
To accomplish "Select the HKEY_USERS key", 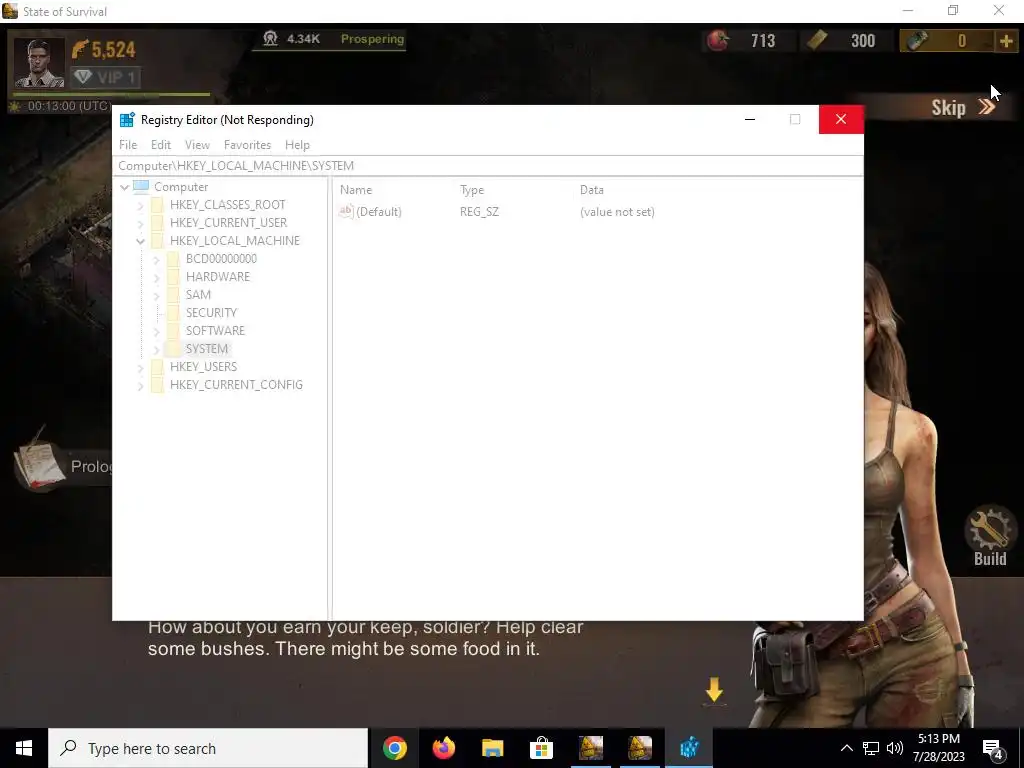I will 203,366.
